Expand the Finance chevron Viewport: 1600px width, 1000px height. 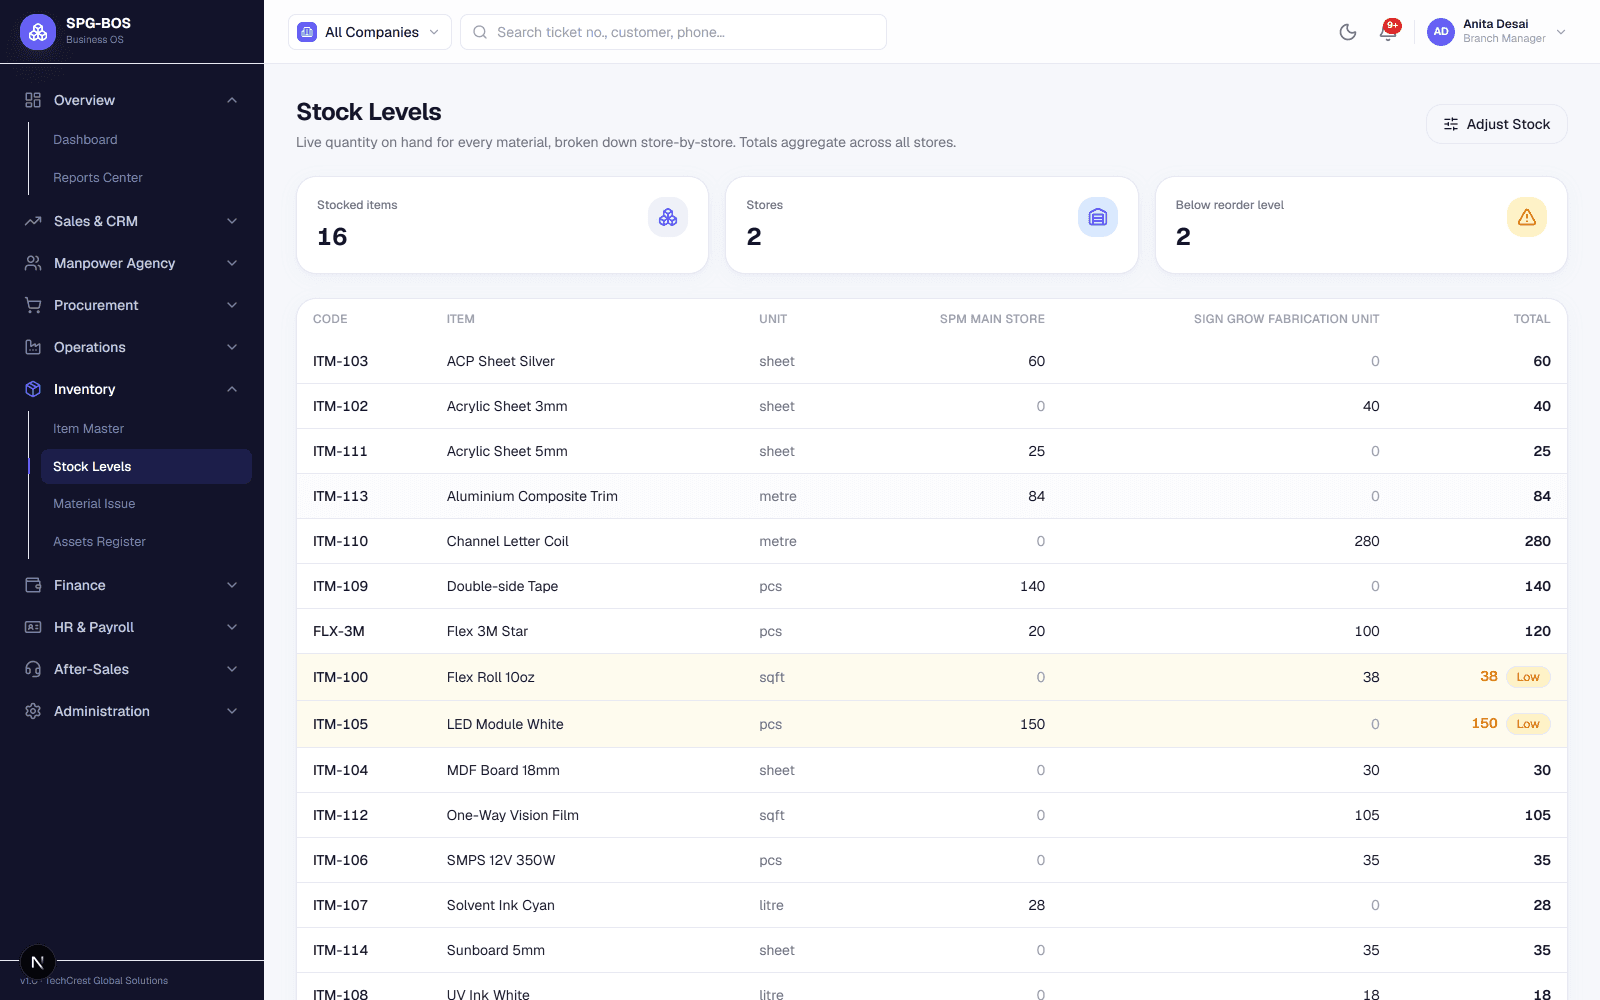[x=232, y=585]
